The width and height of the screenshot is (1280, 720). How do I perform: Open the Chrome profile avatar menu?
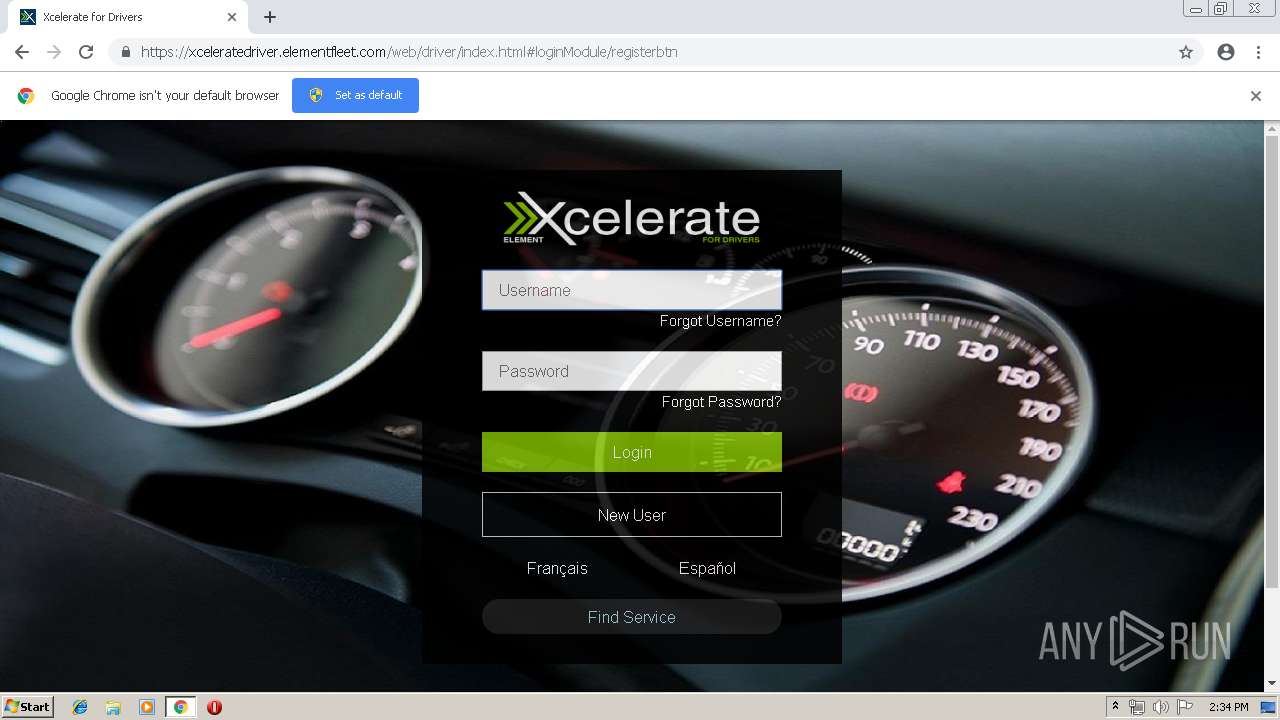coord(1226,52)
